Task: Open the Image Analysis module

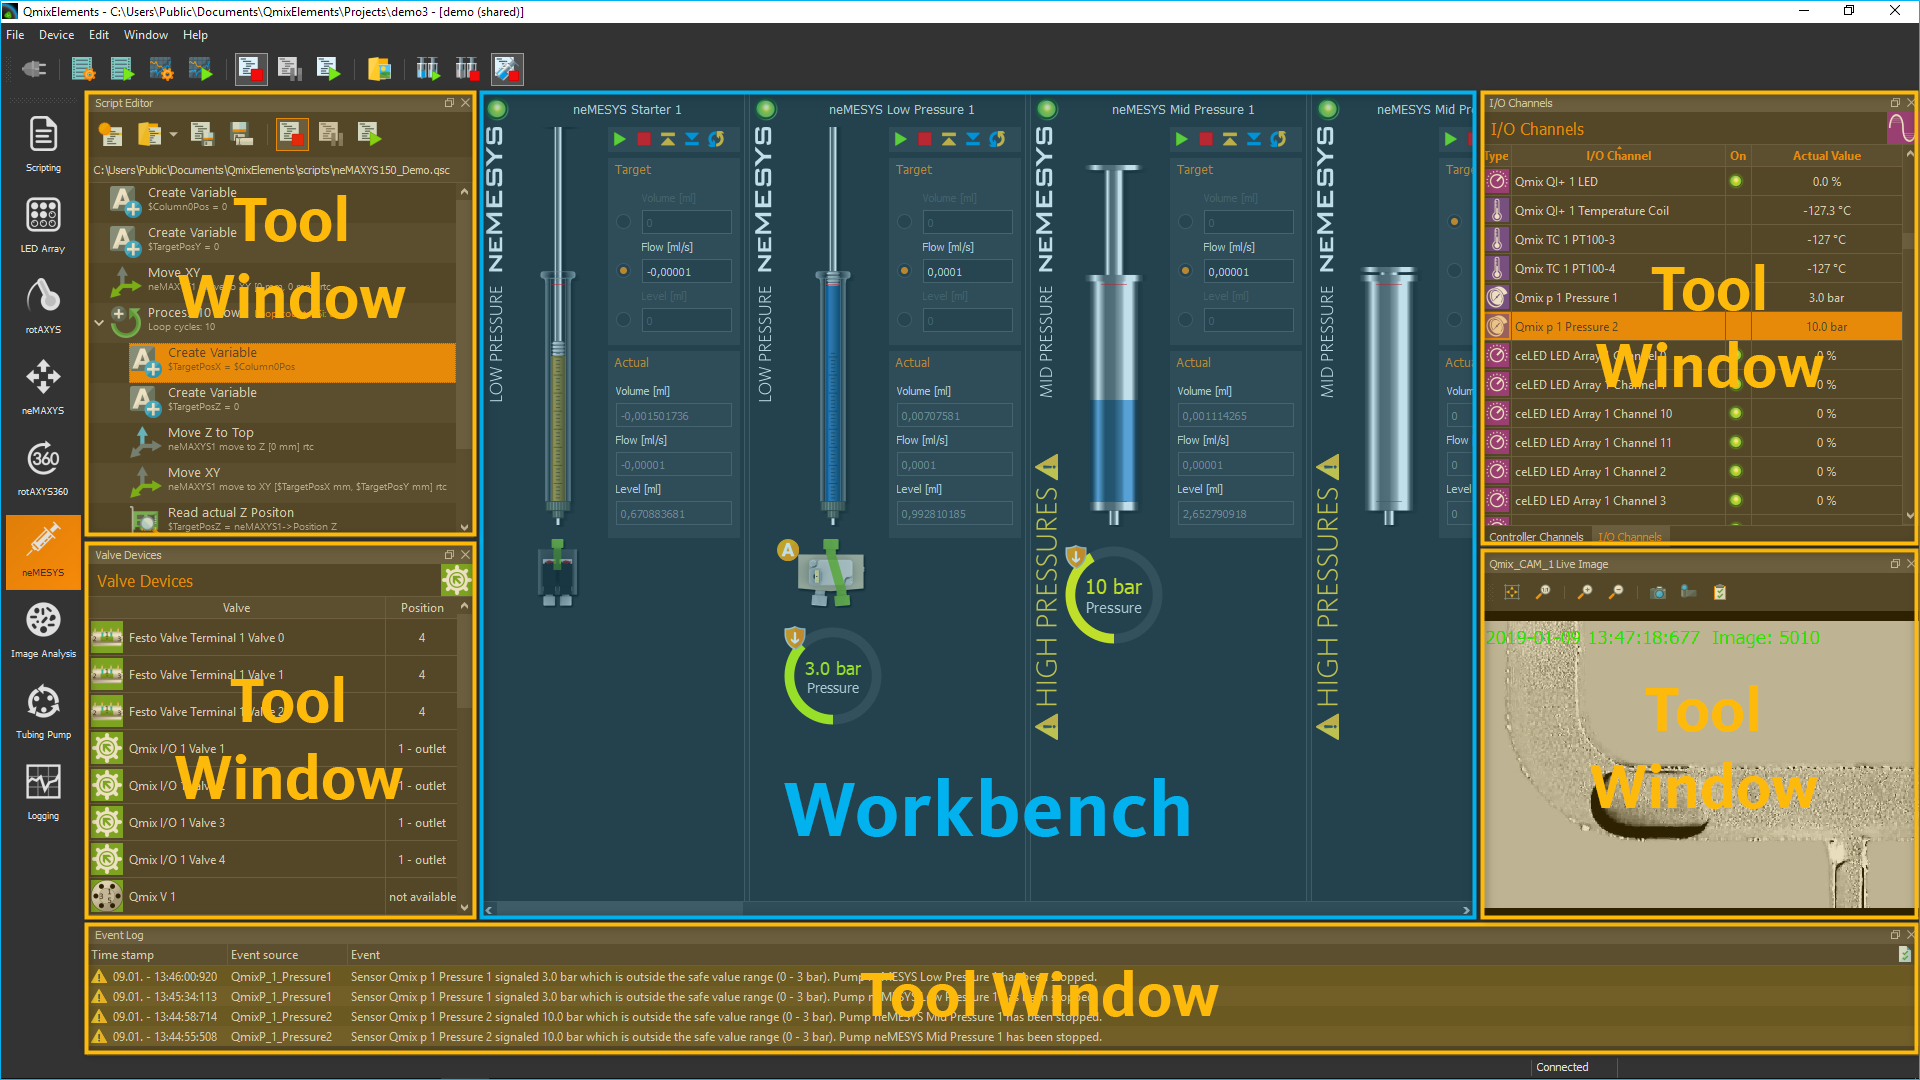Action: [x=43, y=630]
